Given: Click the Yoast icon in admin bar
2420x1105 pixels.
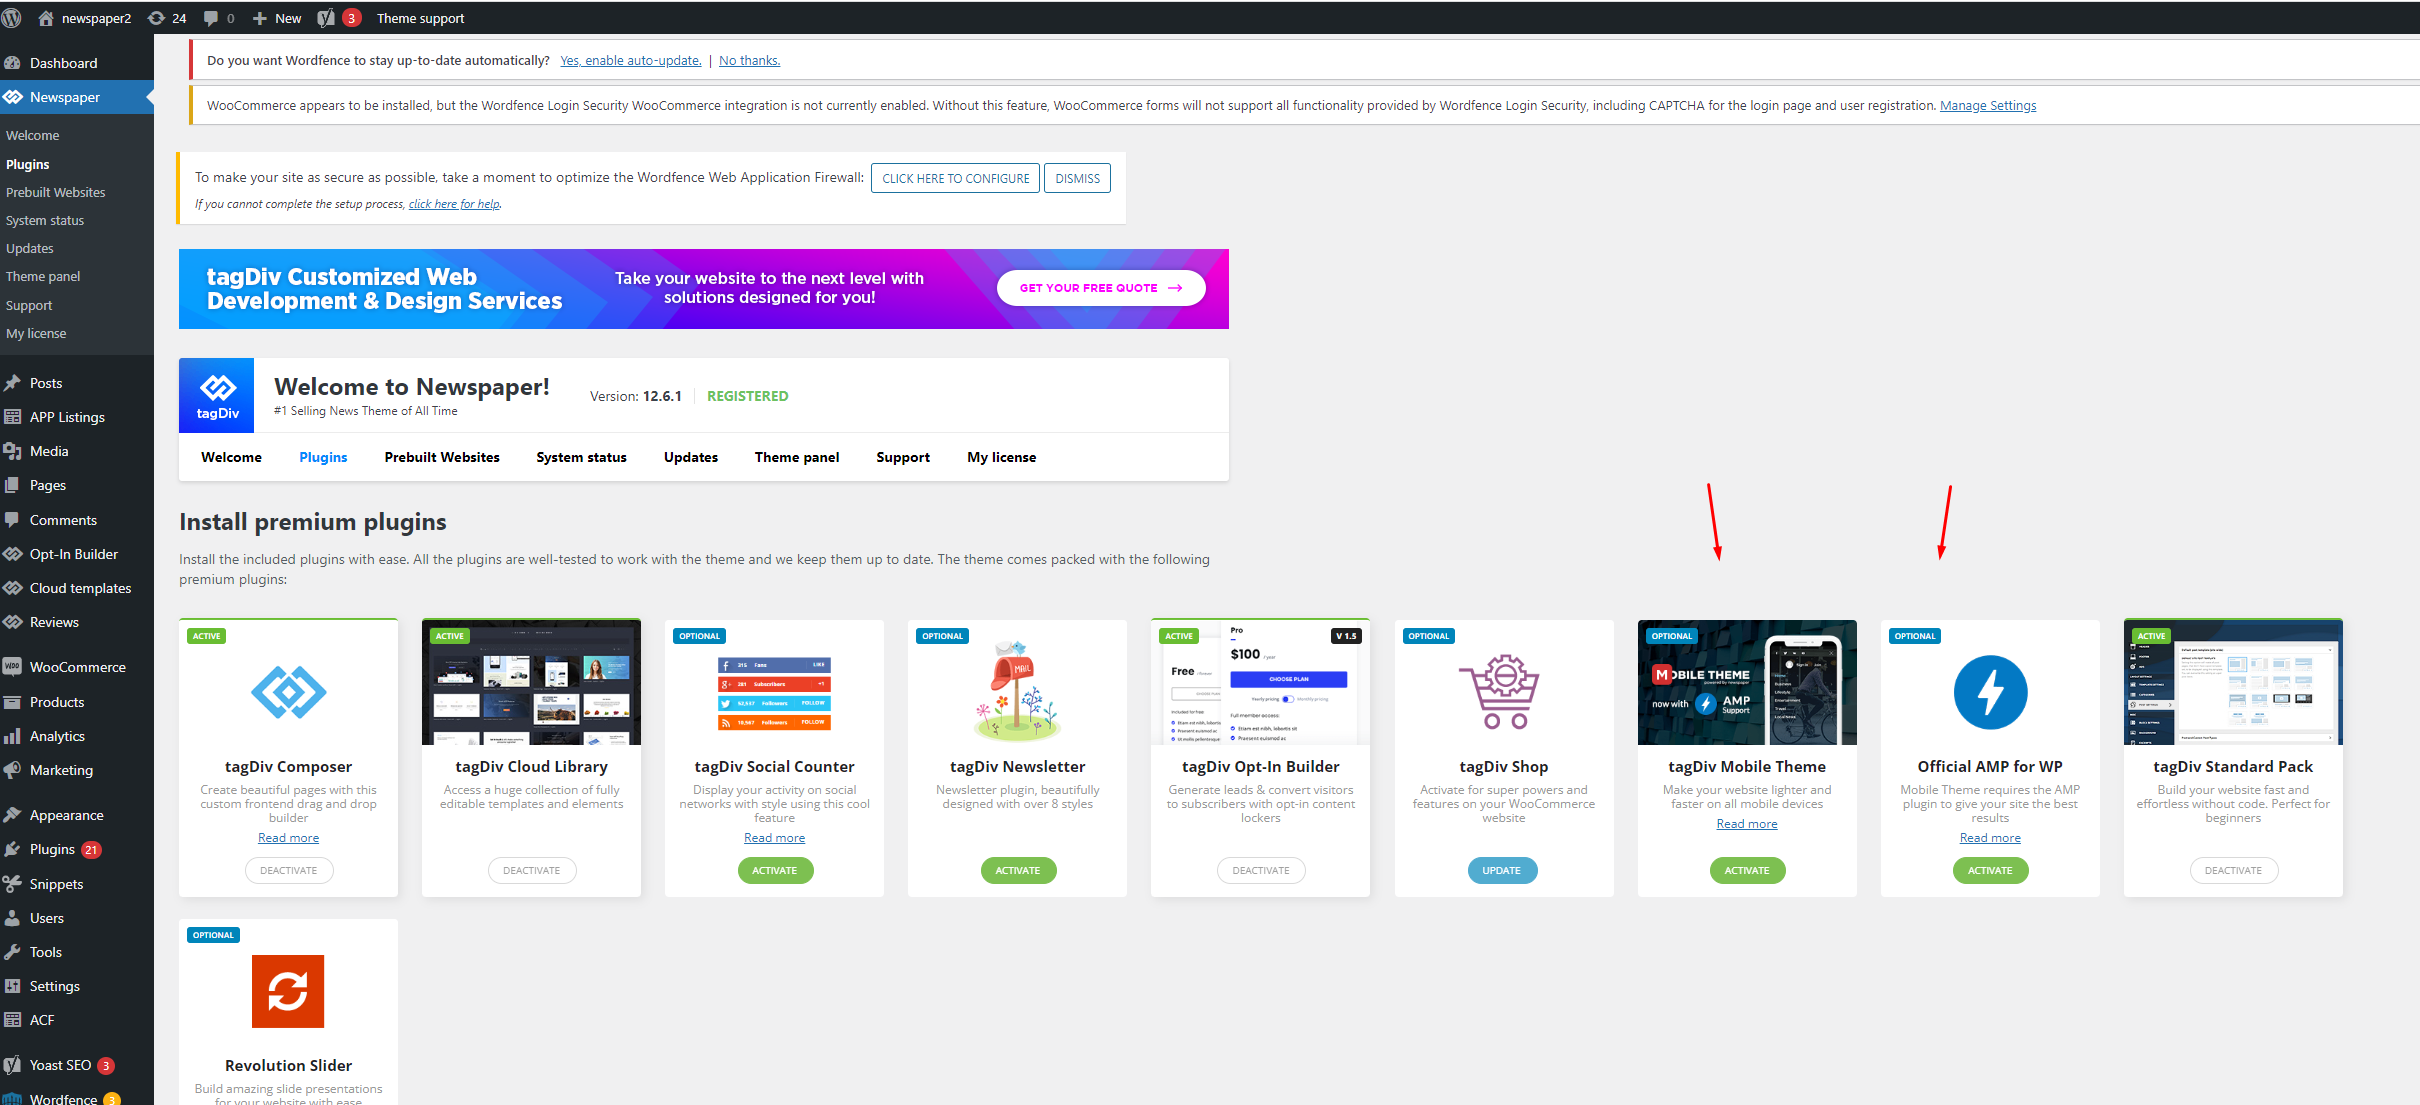Looking at the screenshot, I should [x=326, y=18].
